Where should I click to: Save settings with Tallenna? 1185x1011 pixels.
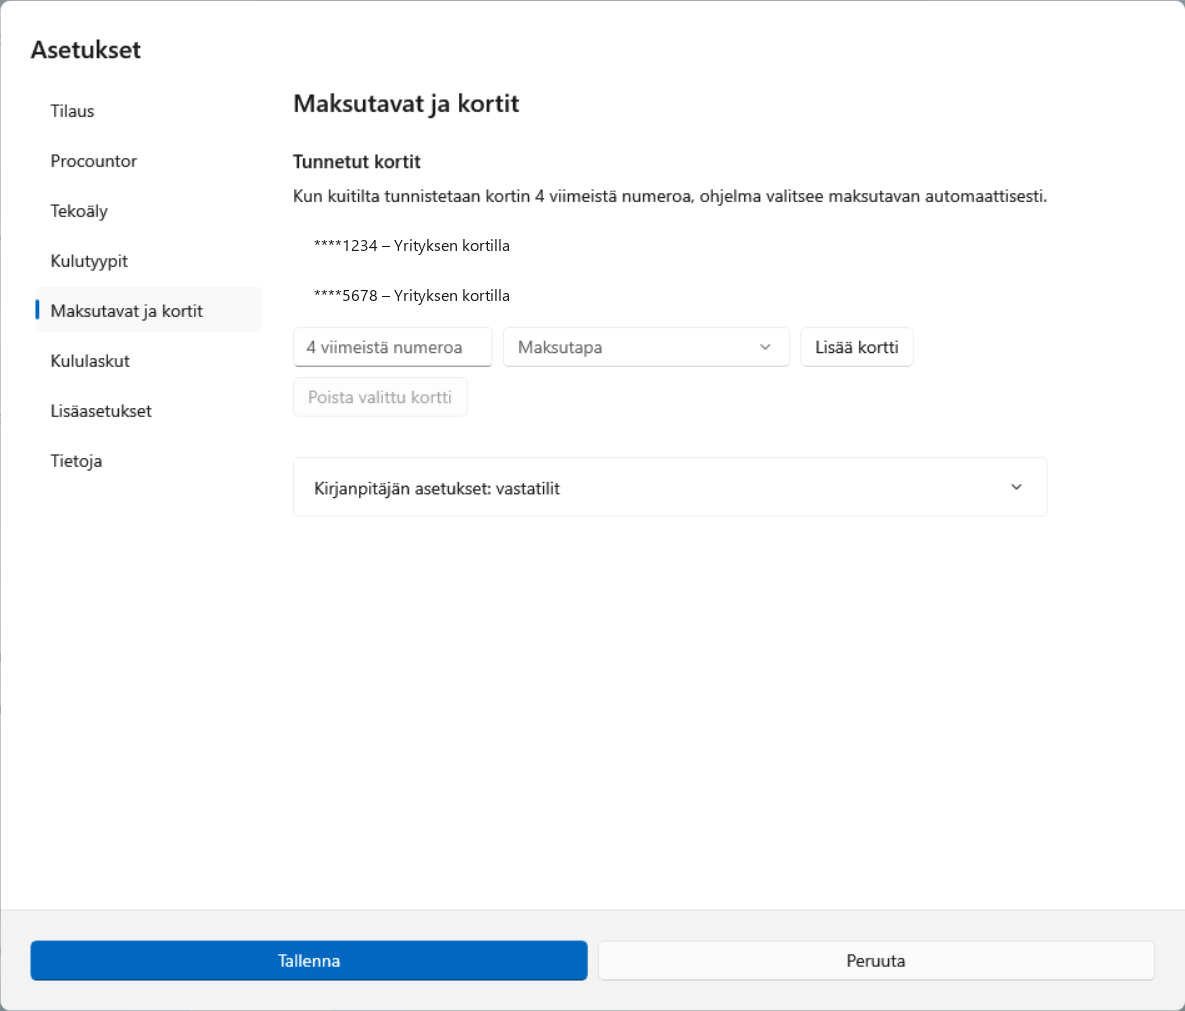(308, 960)
